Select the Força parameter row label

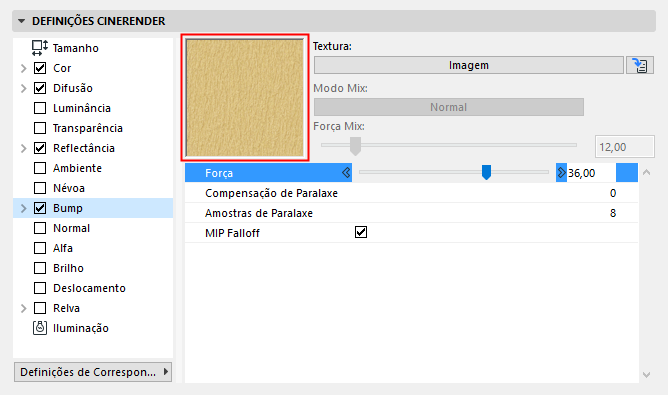(x=219, y=173)
